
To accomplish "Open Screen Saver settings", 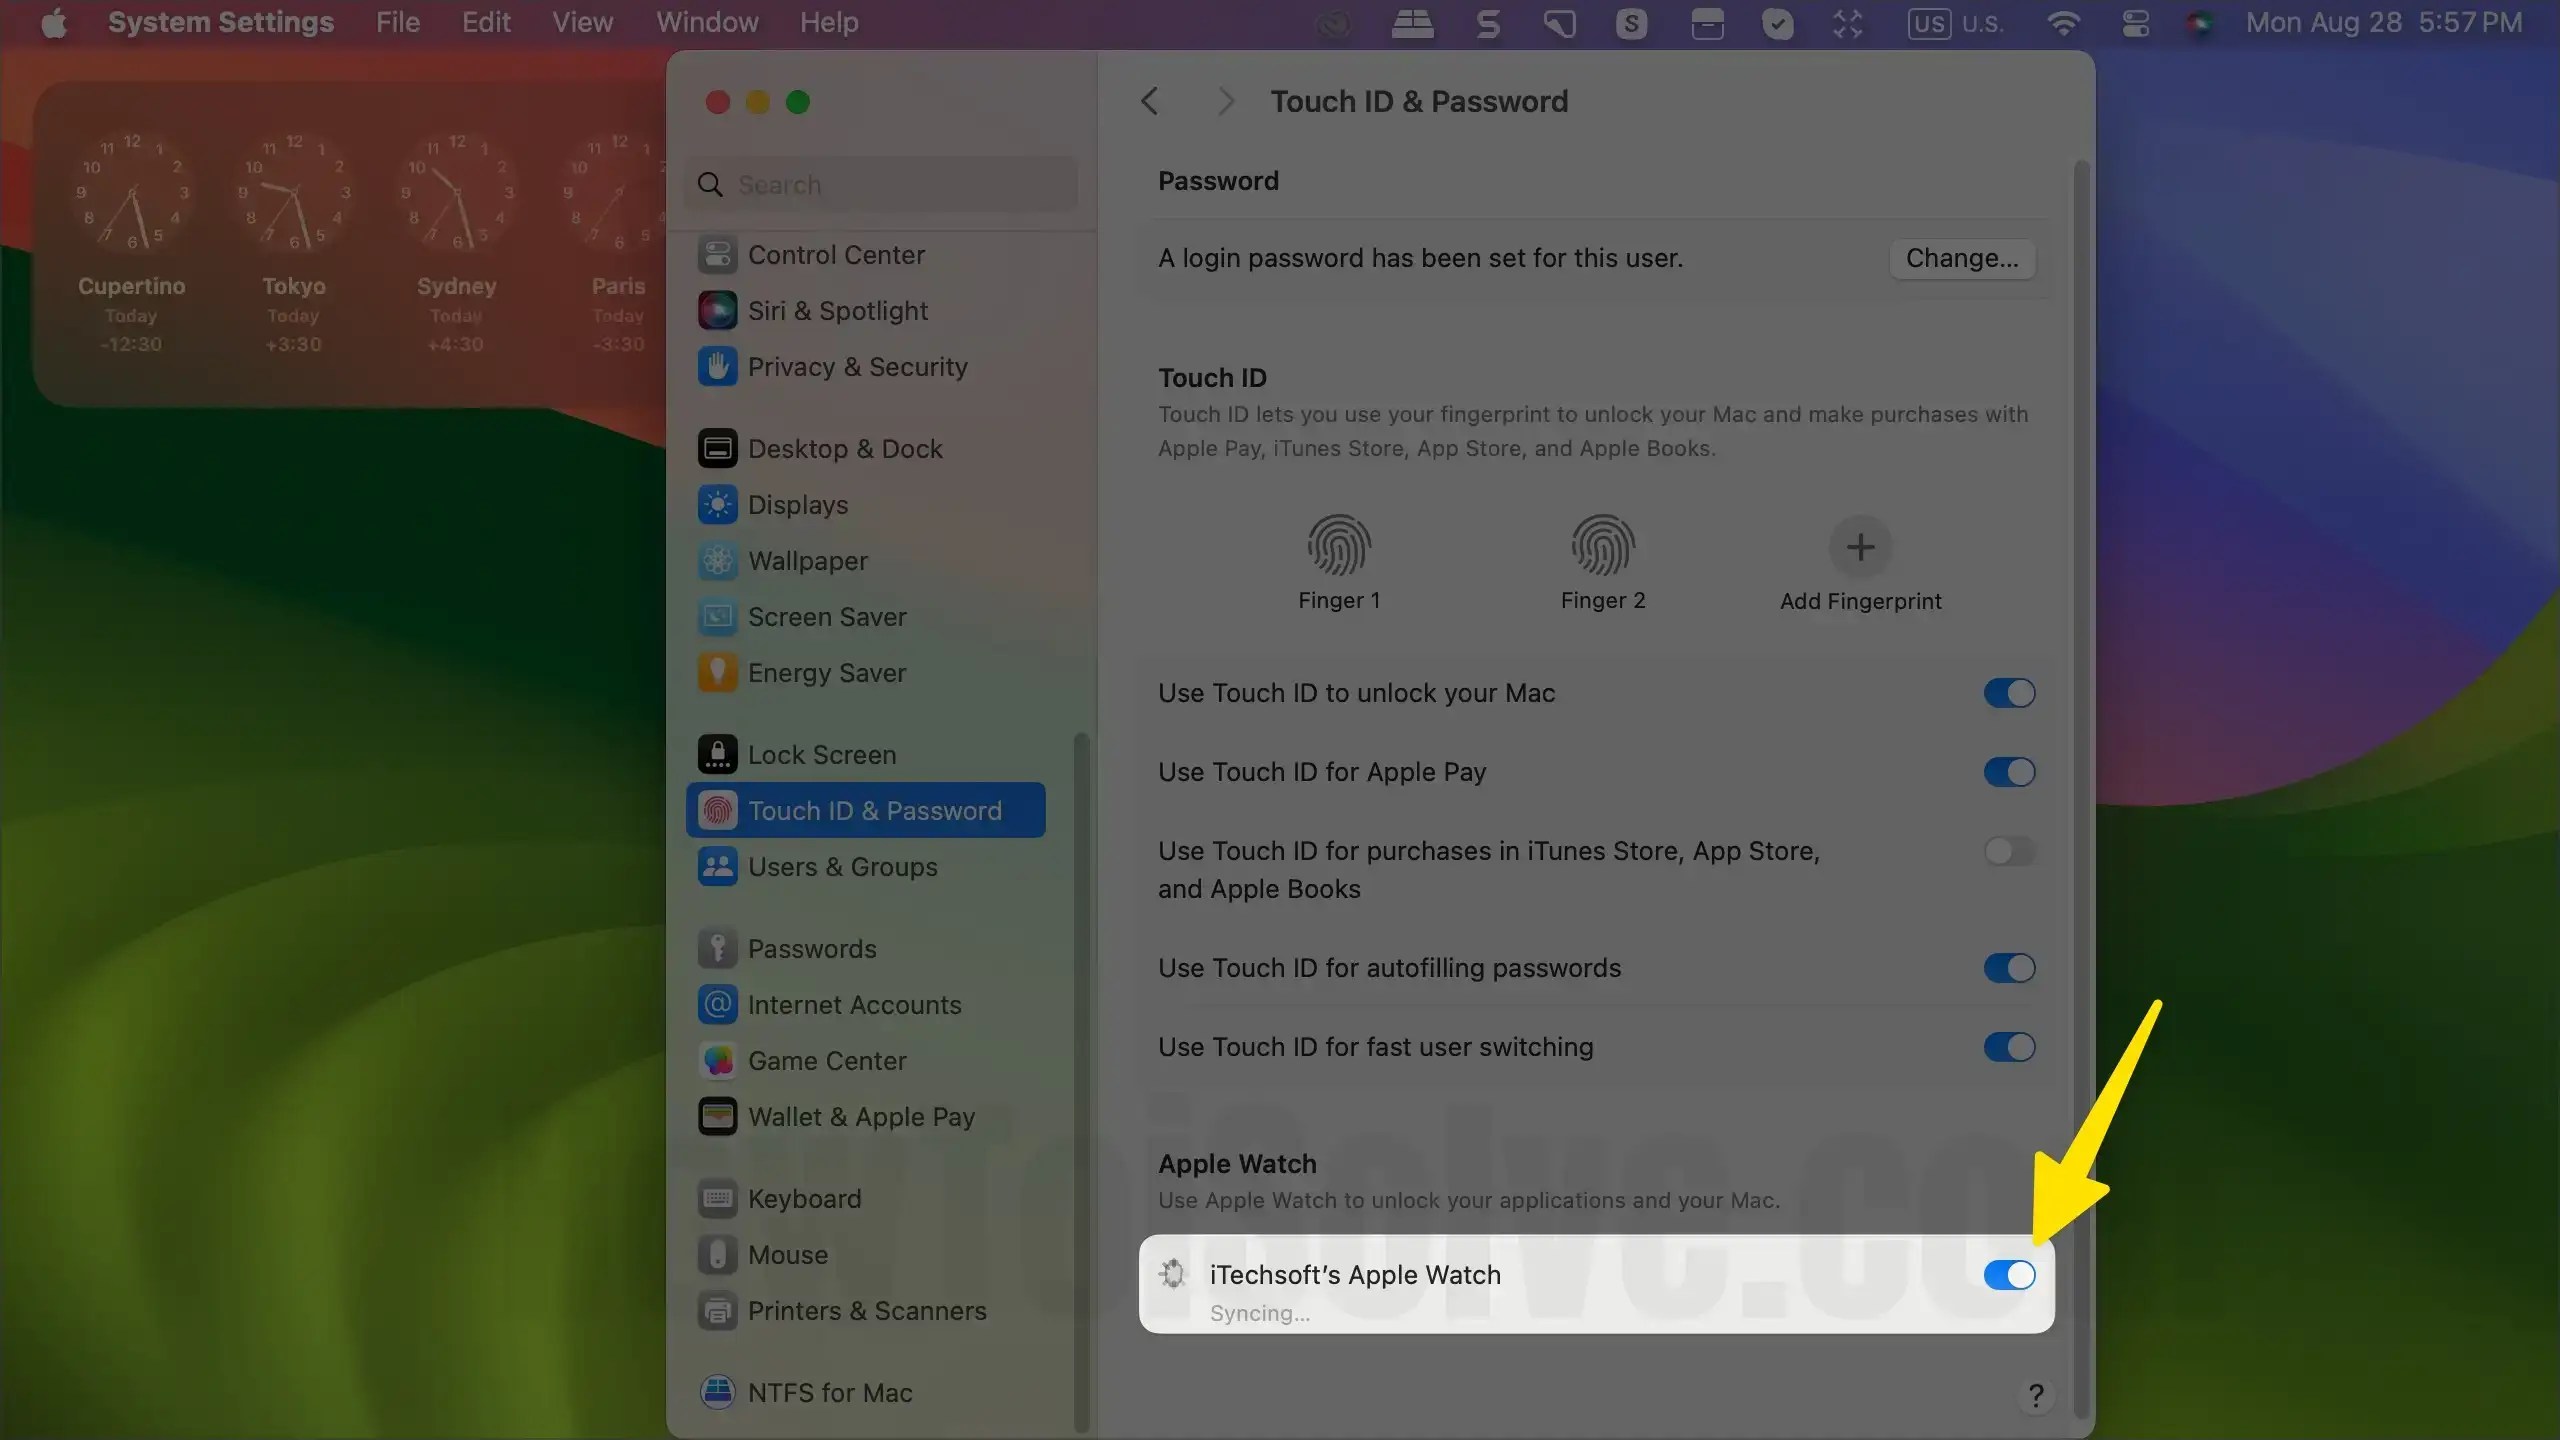I will point(828,616).
